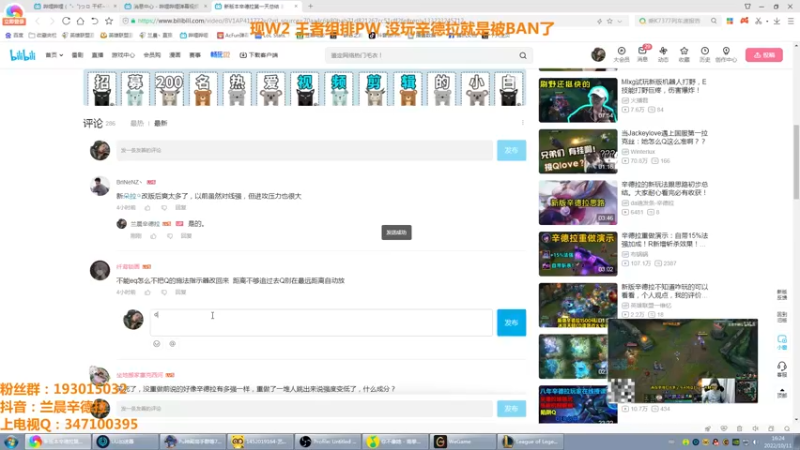This screenshot has width=800, height=450.
Task: Open the WeGame taskbar button
Action: point(463,441)
